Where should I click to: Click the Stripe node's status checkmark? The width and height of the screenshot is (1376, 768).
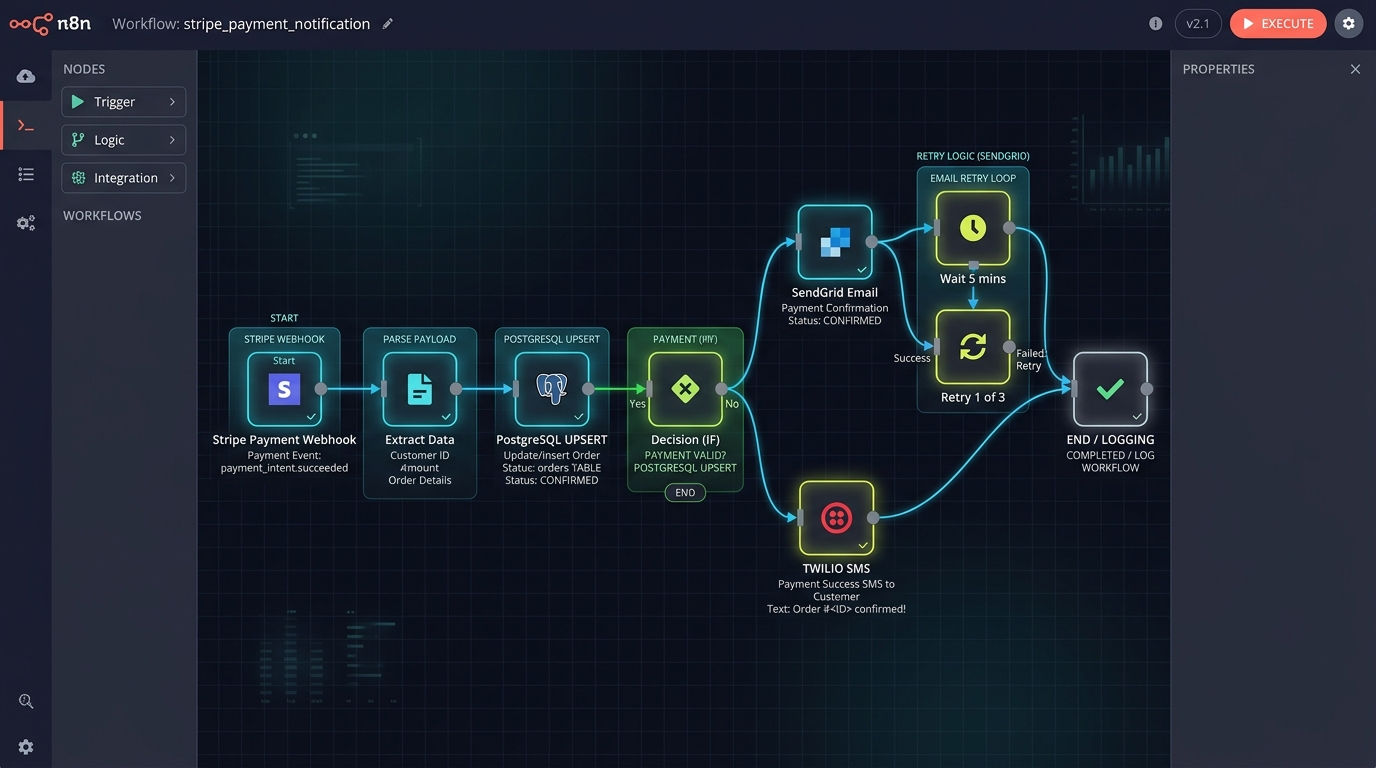click(x=311, y=416)
